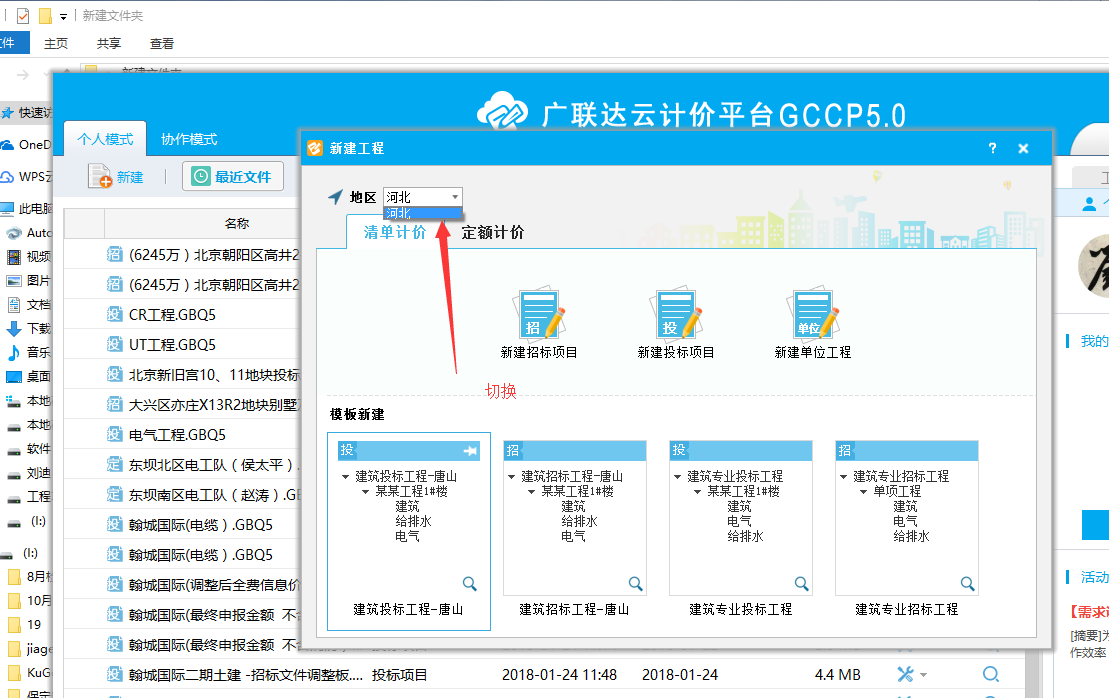Select 东坝北区电工队（侯太平）file row

[x=182, y=465]
